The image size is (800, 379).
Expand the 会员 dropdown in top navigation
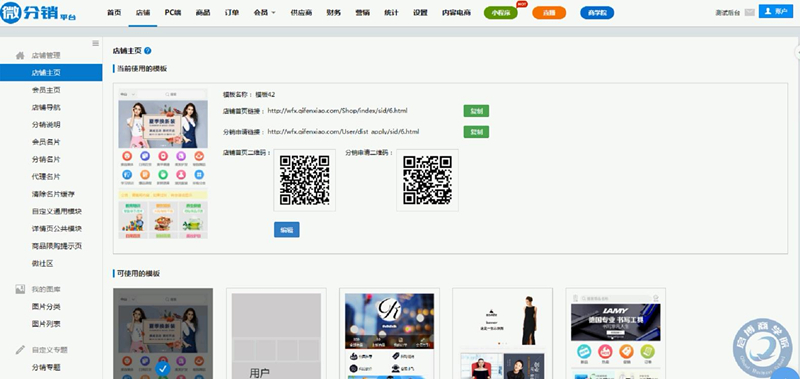tap(264, 13)
